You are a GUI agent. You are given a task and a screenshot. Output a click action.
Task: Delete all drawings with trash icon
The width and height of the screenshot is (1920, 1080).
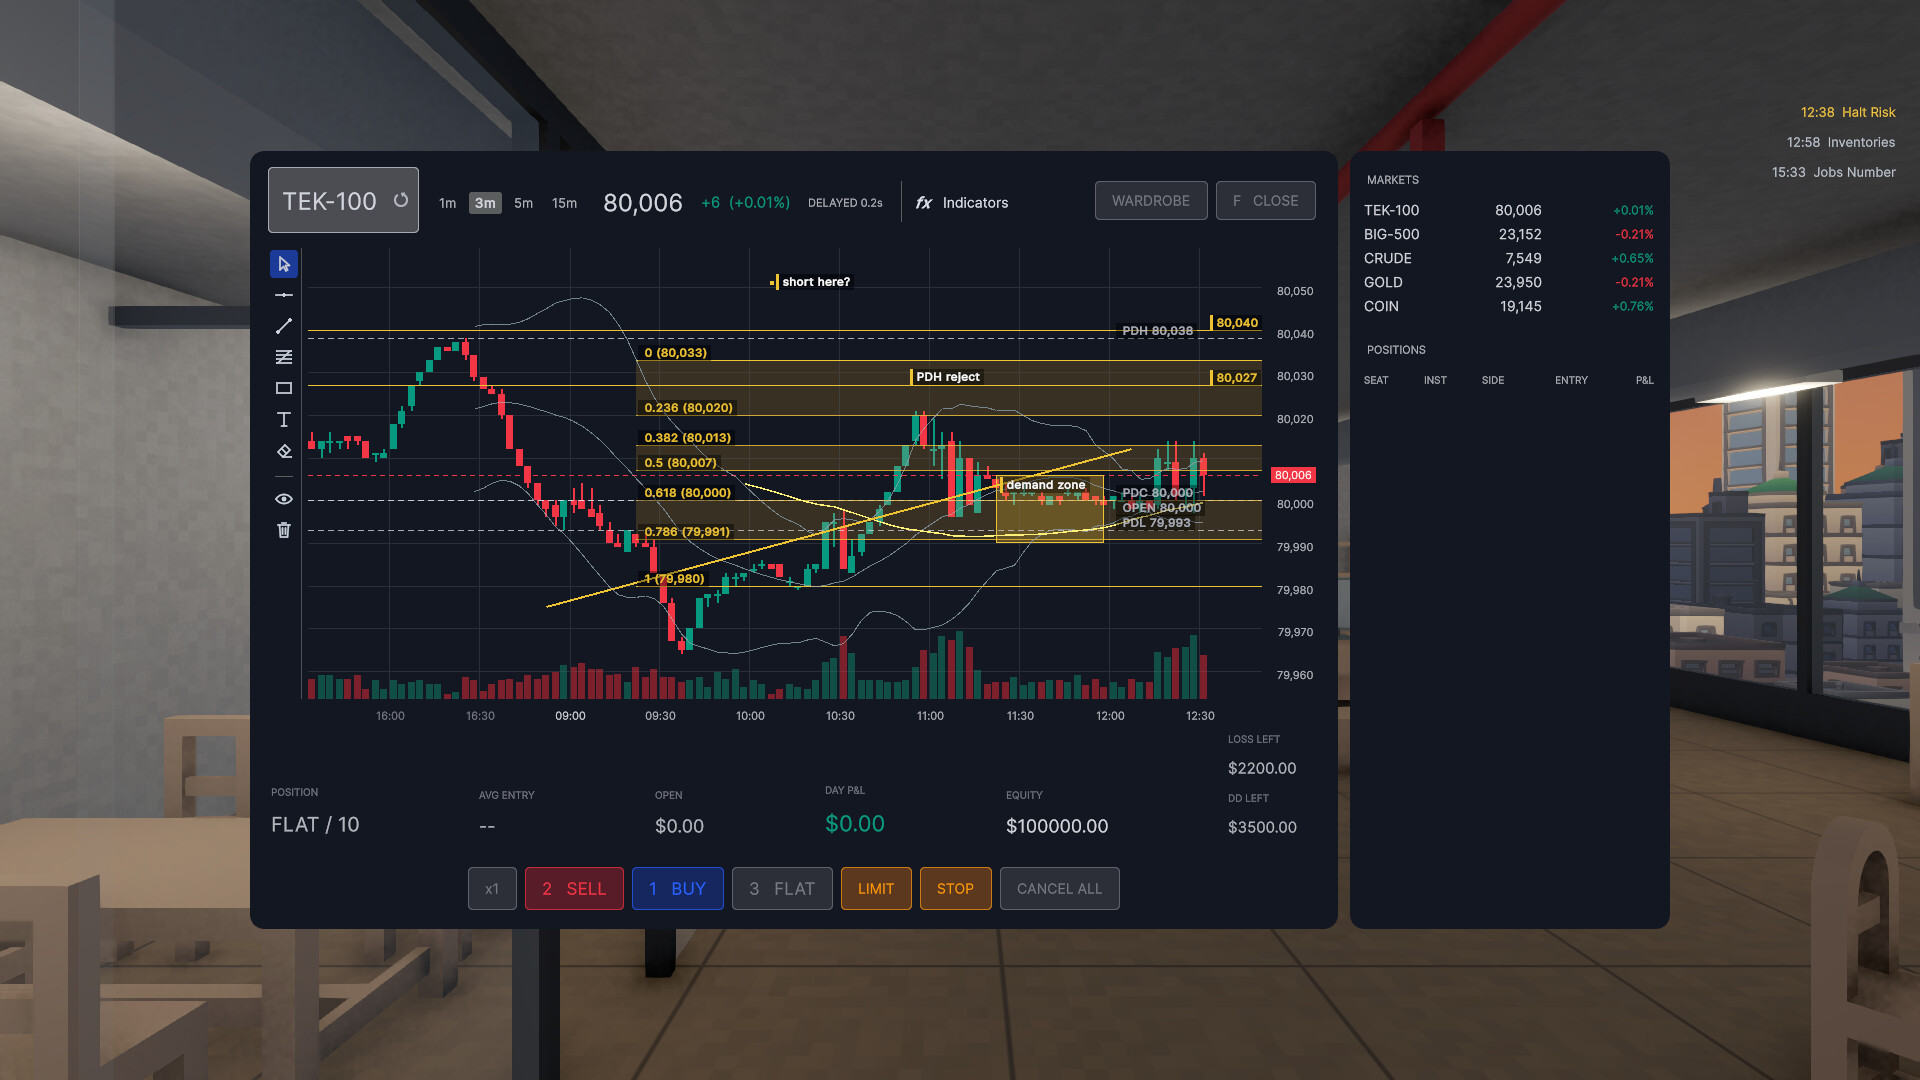(x=284, y=530)
